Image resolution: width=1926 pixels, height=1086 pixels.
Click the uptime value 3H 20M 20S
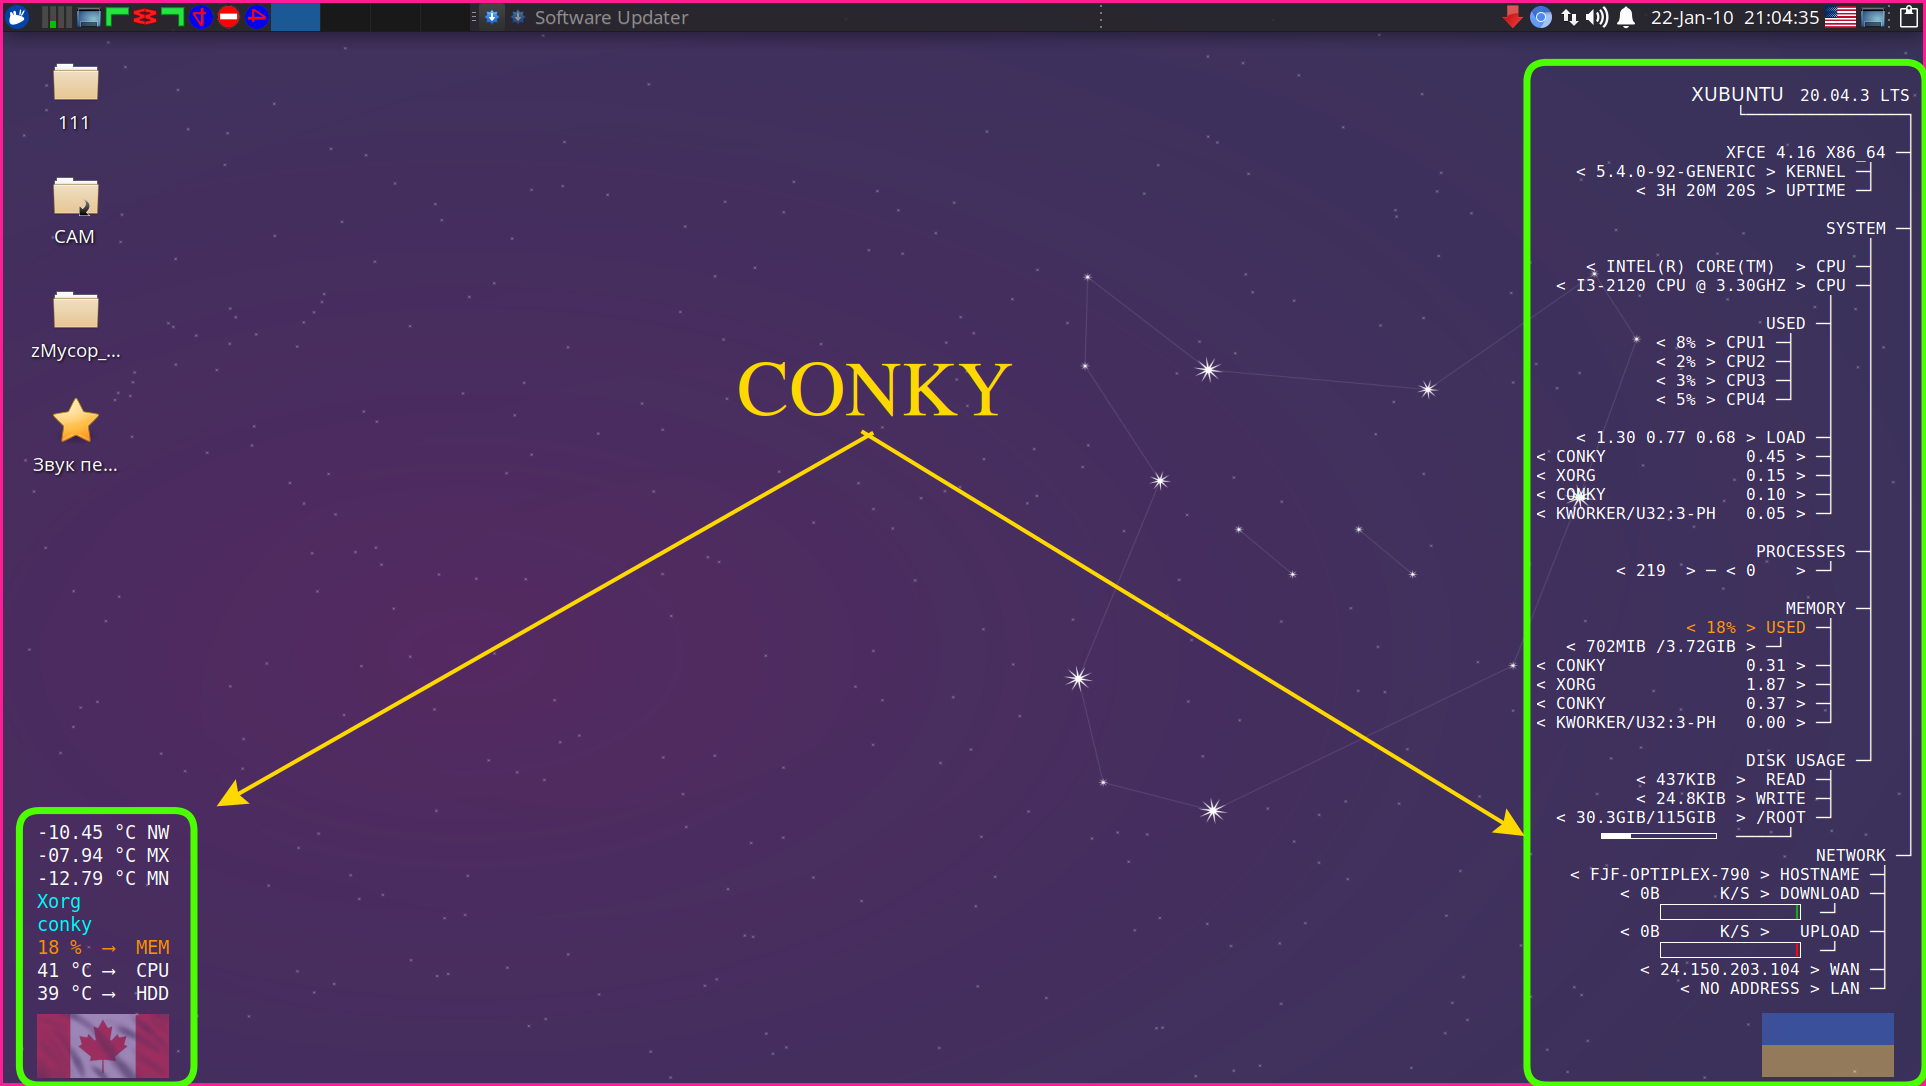tap(1705, 191)
